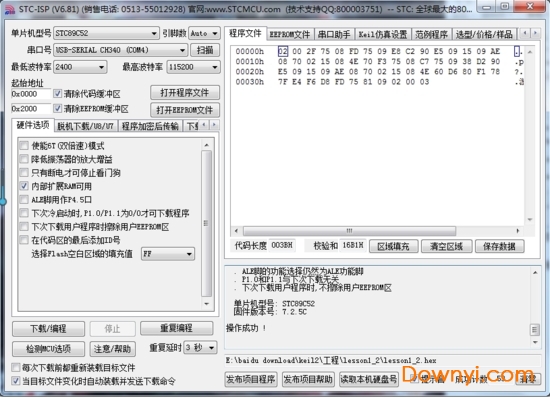Screen dimensions: 550x398
Task: Switch to the 程序文件 tab
Action: tap(245, 33)
